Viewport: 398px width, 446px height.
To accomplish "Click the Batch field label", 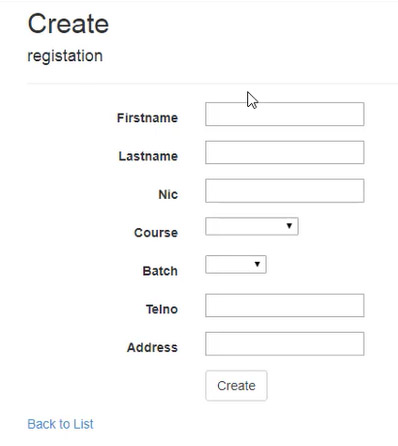I will click(160, 271).
